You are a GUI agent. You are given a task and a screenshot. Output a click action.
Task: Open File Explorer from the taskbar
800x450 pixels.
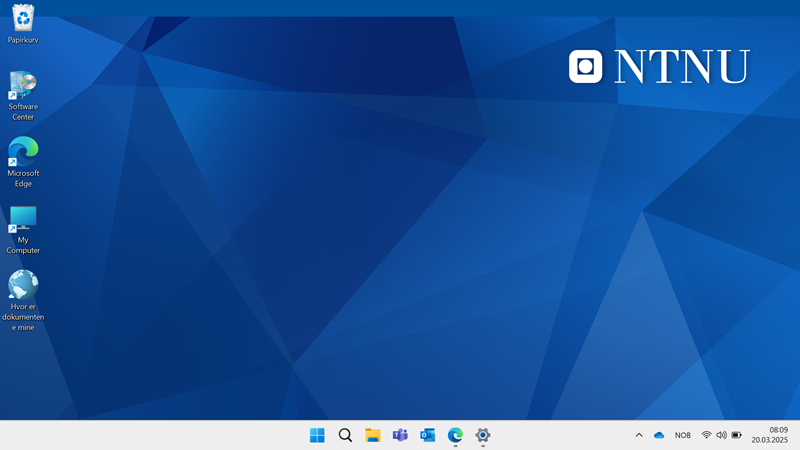[x=373, y=435]
